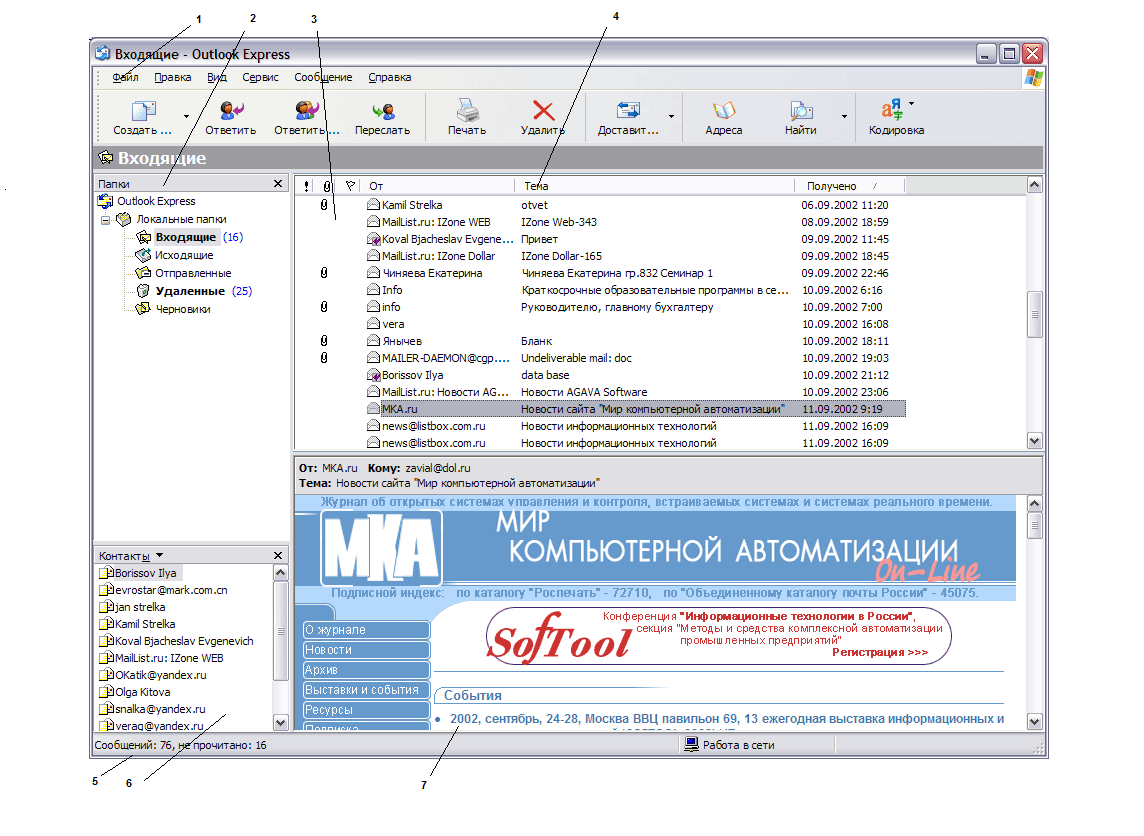This screenshot has width=1144, height=836.
Task: Sort messages by Тема subject column
Action: point(654,186)
